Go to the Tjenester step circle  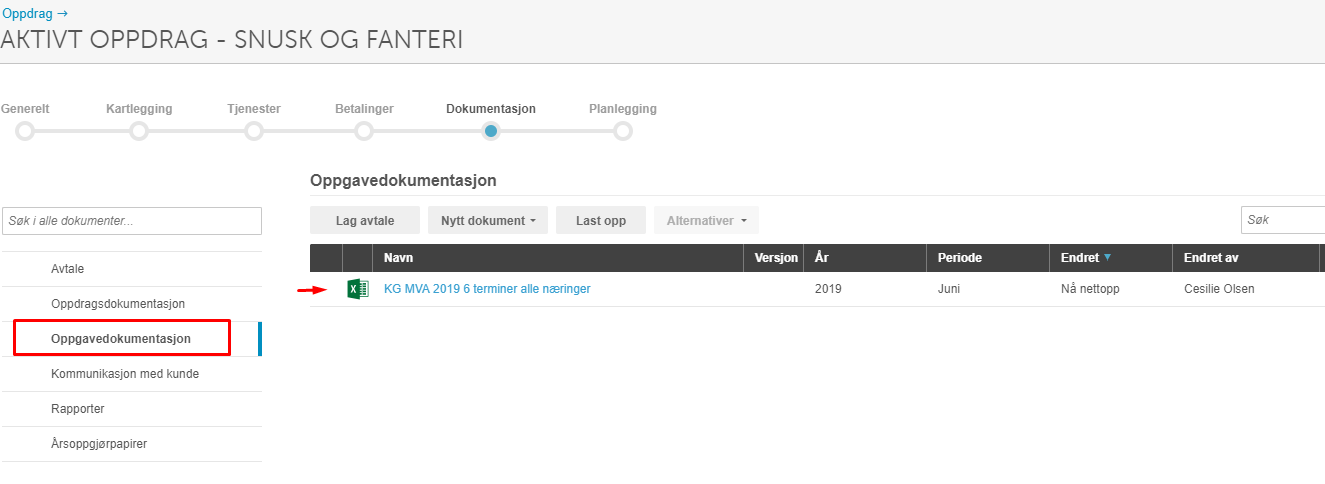tap(254, 131)
